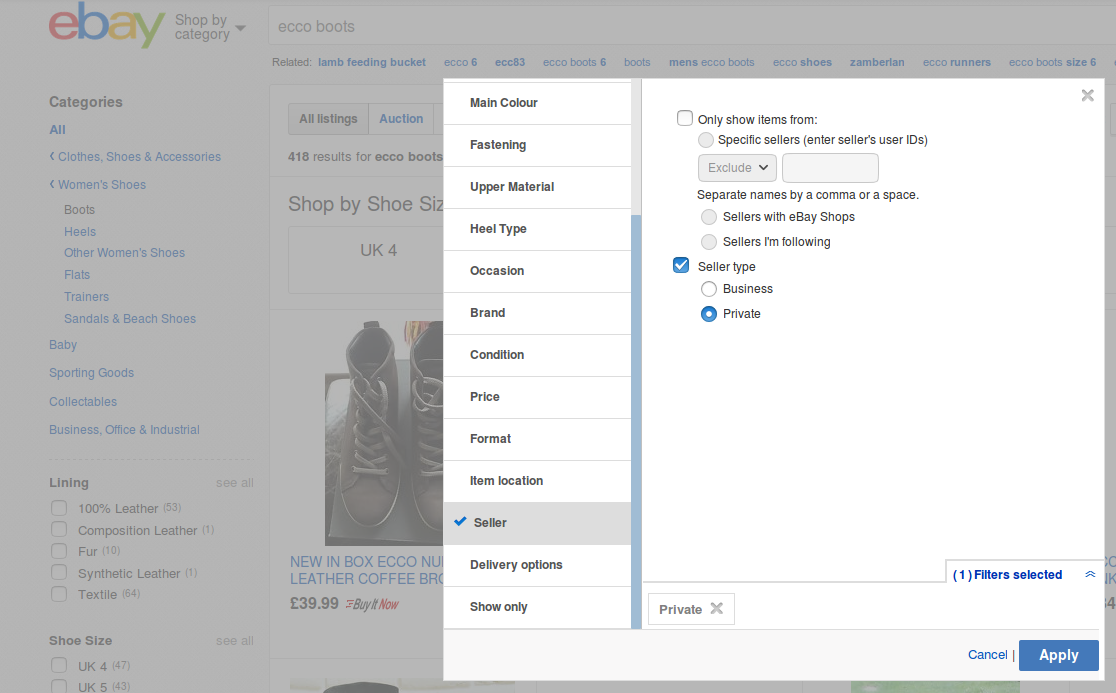Viewport: 1116px width, 693px height.
Task: Open related search ecco shoes
Action: (x=802, y=63)
